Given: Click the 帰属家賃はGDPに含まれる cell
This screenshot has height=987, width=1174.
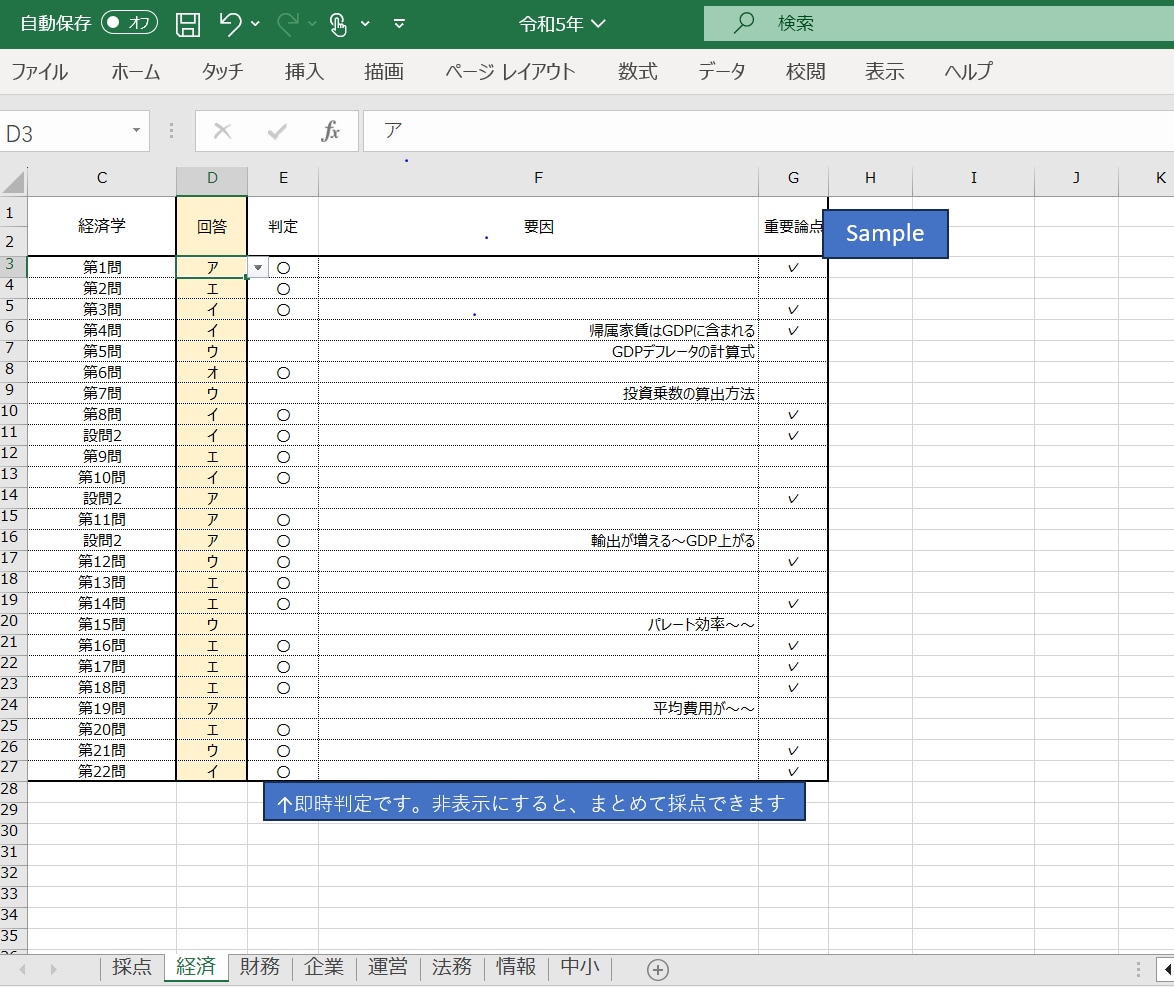Looking at the screenshot, I should click(x=538, y=330).
